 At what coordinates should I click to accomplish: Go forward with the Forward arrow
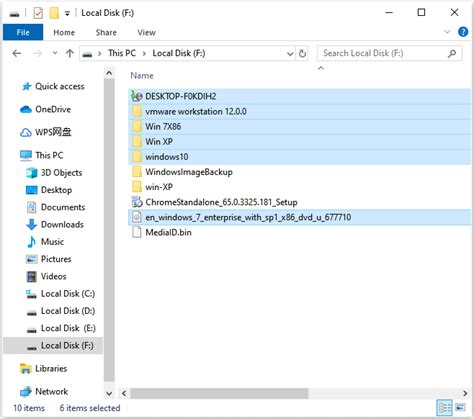38,53
